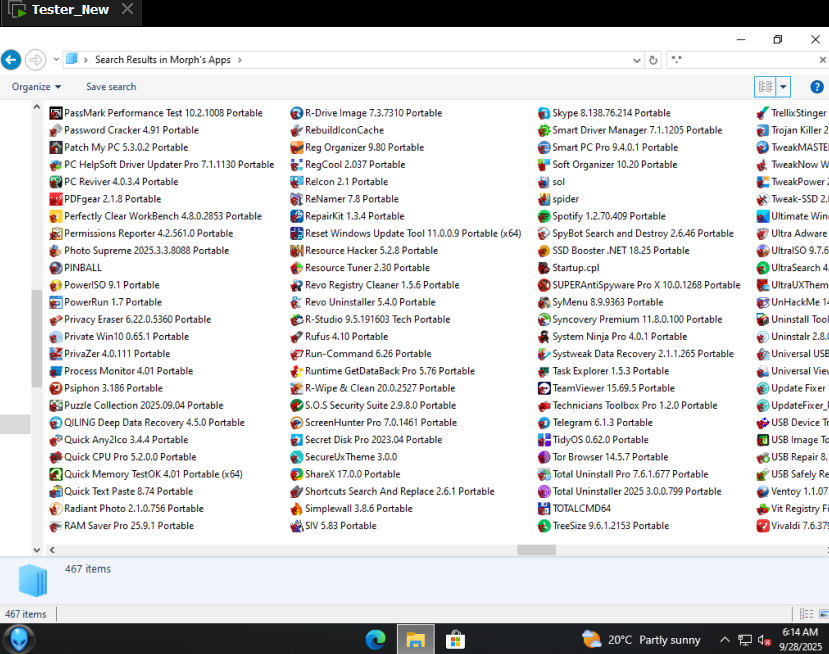Select Secret Disk Pro 2023.04 Portable
The height and width of the screenshot is (654, 829).
pos(366,440)
